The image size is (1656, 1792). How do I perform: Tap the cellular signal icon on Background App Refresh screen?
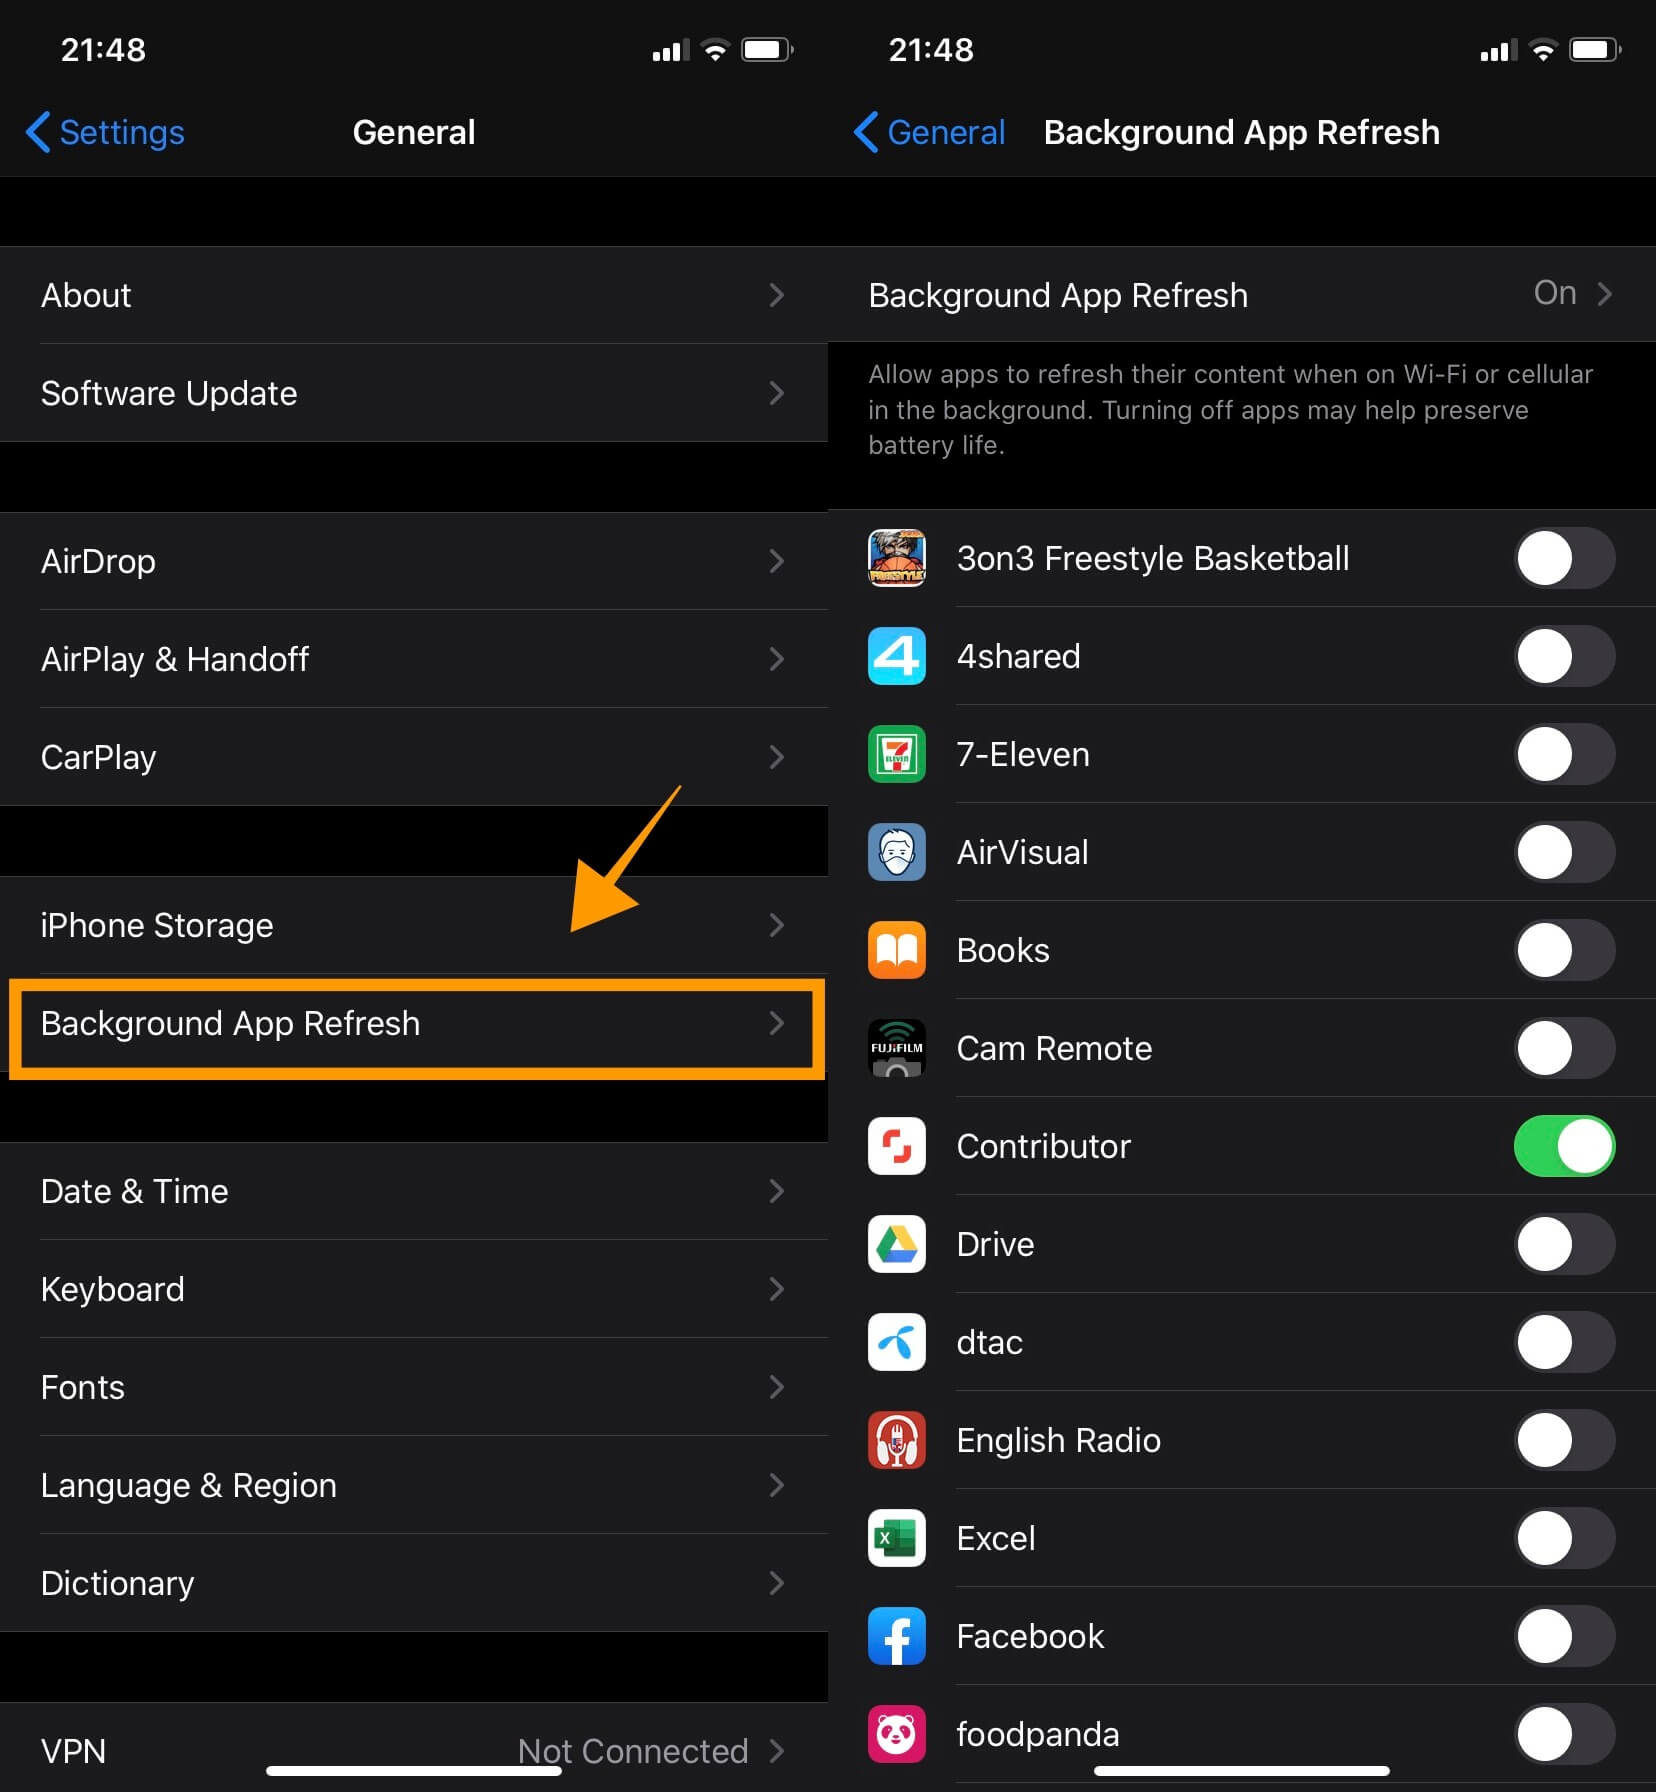[1499, 50]
